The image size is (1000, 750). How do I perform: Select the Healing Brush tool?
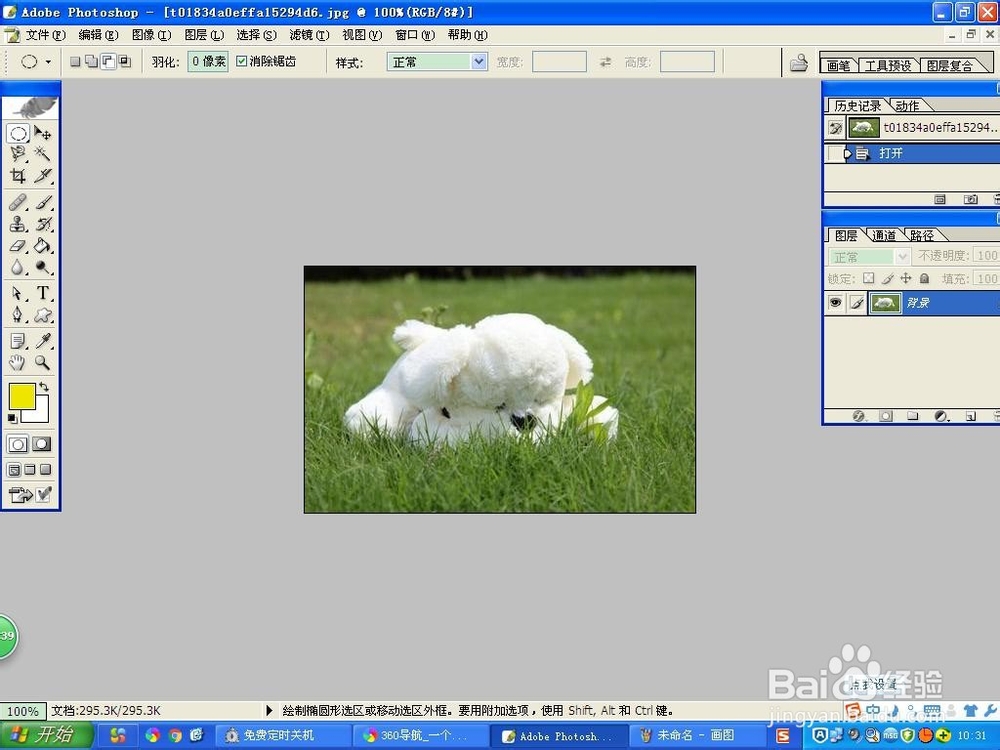18,203
